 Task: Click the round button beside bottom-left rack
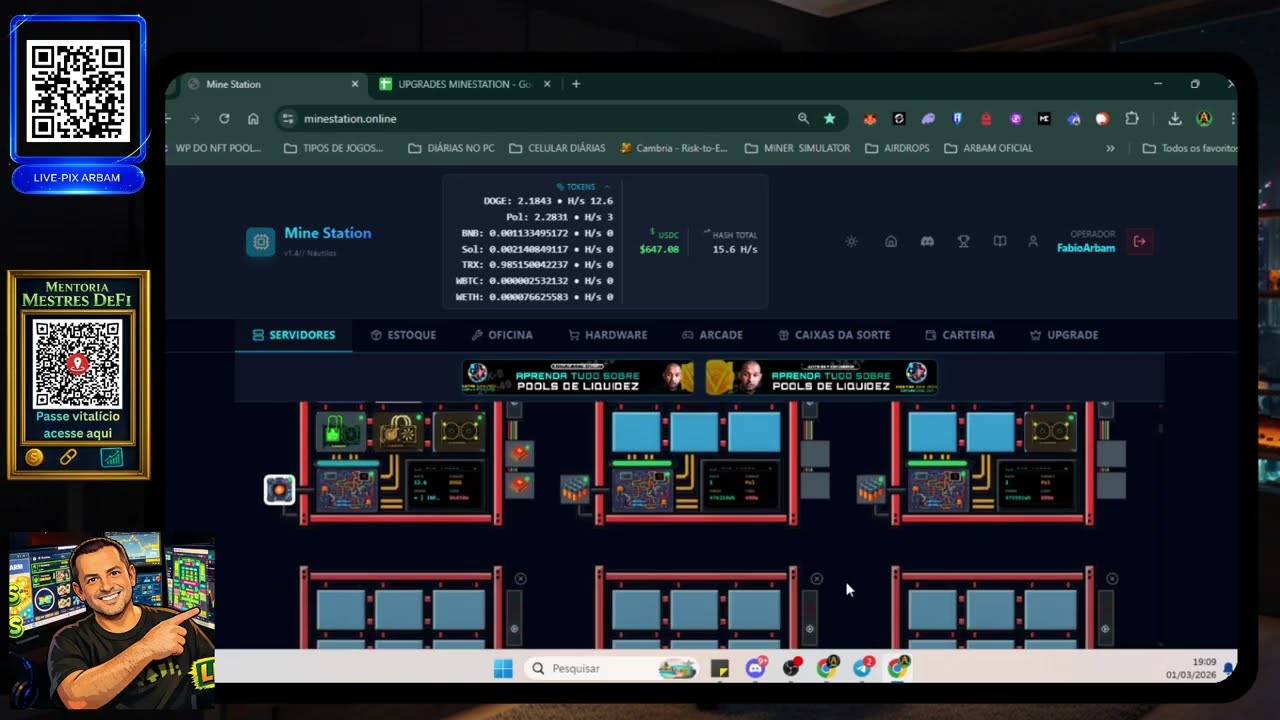click(x=514, y=628)
